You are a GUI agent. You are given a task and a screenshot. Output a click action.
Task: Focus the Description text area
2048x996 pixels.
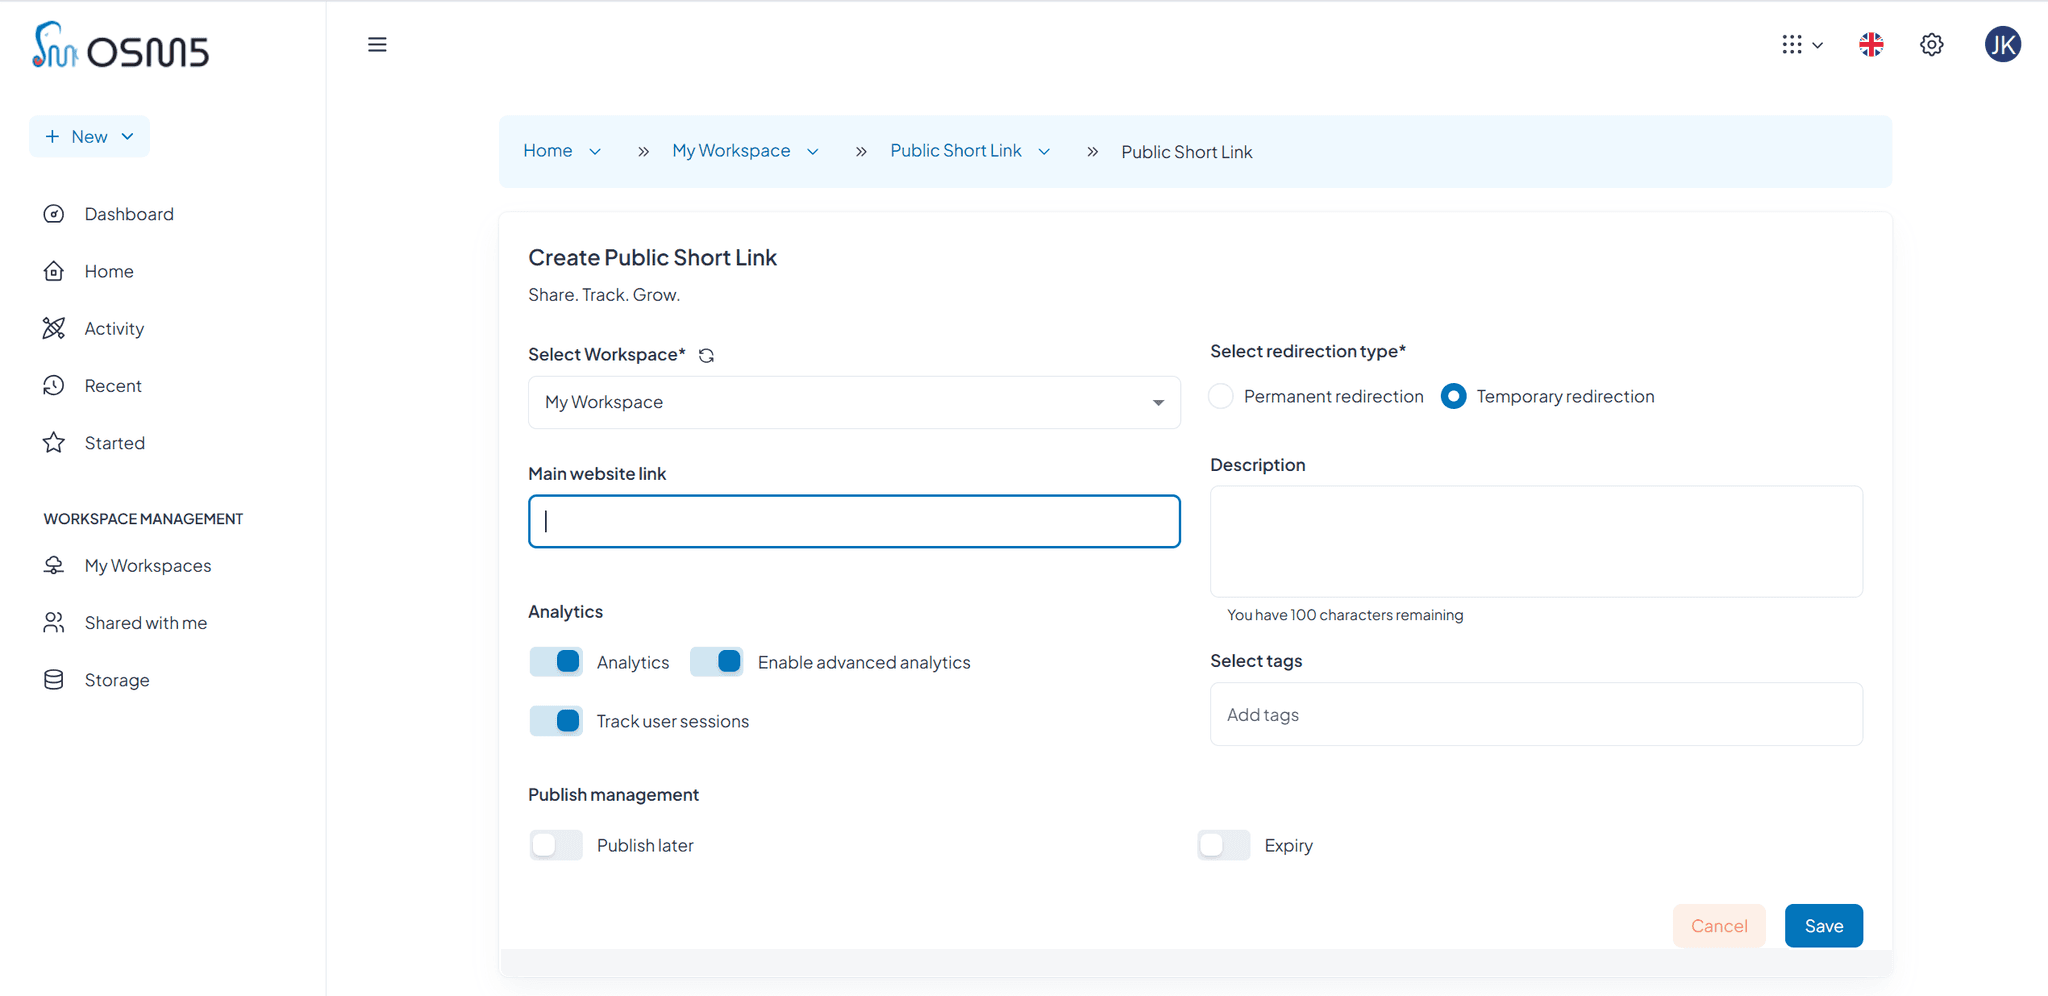[1536, 541]
